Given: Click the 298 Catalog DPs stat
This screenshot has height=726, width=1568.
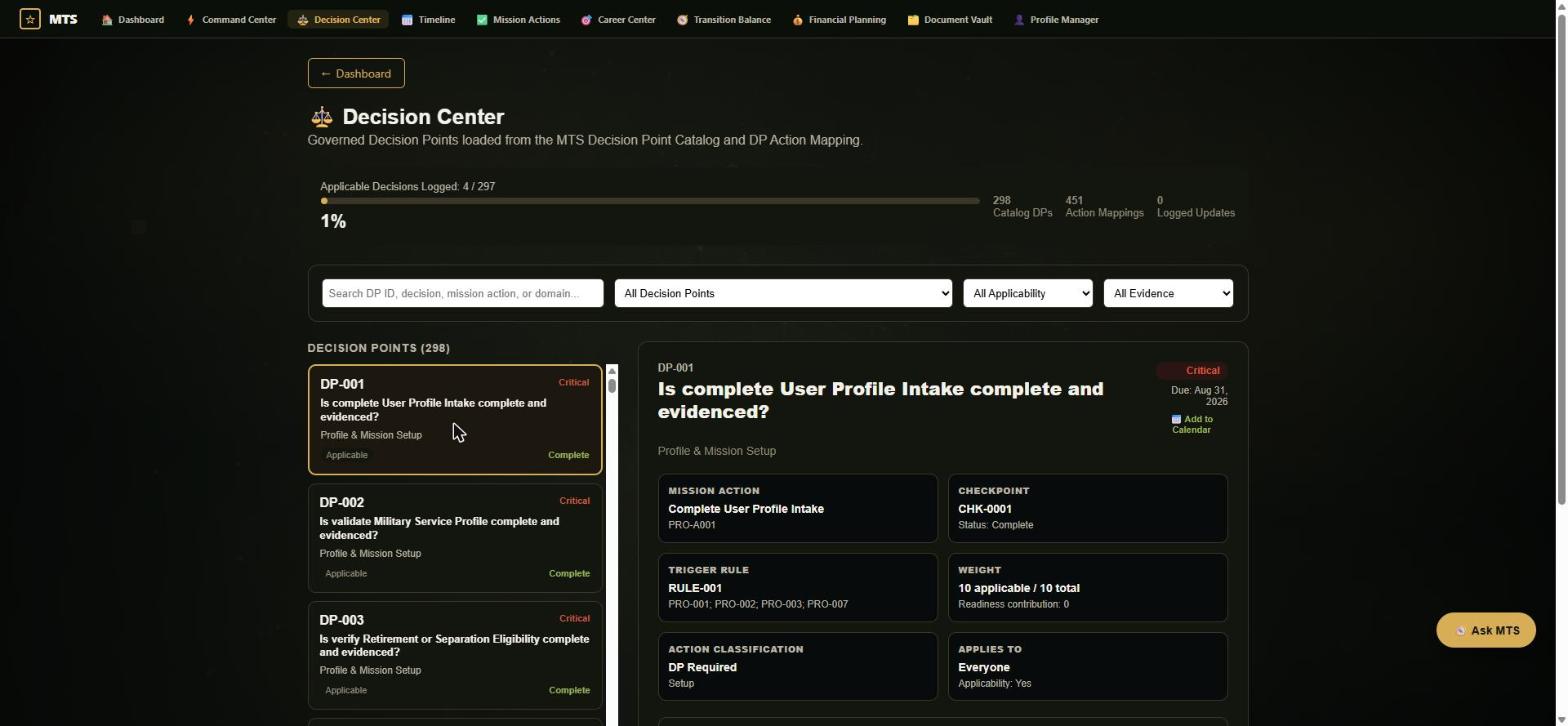Looking at the screenshot, I should coord(1022,207).
